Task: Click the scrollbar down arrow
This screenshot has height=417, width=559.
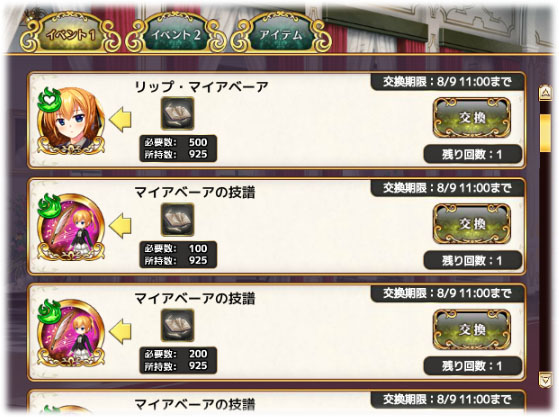Action: 545,379
